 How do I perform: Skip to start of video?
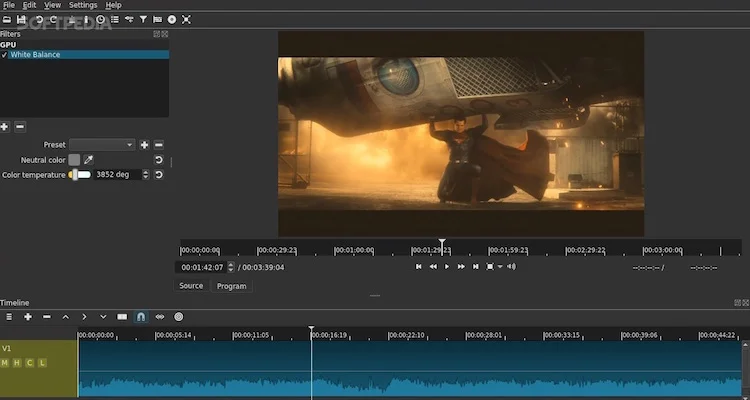(x=419, y=267)
